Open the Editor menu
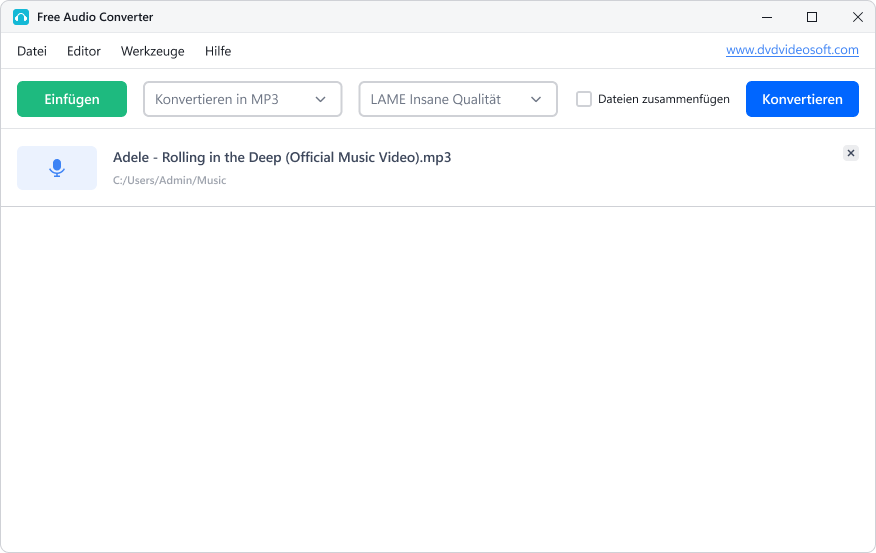The image size is (876, 553). (84, 51)
